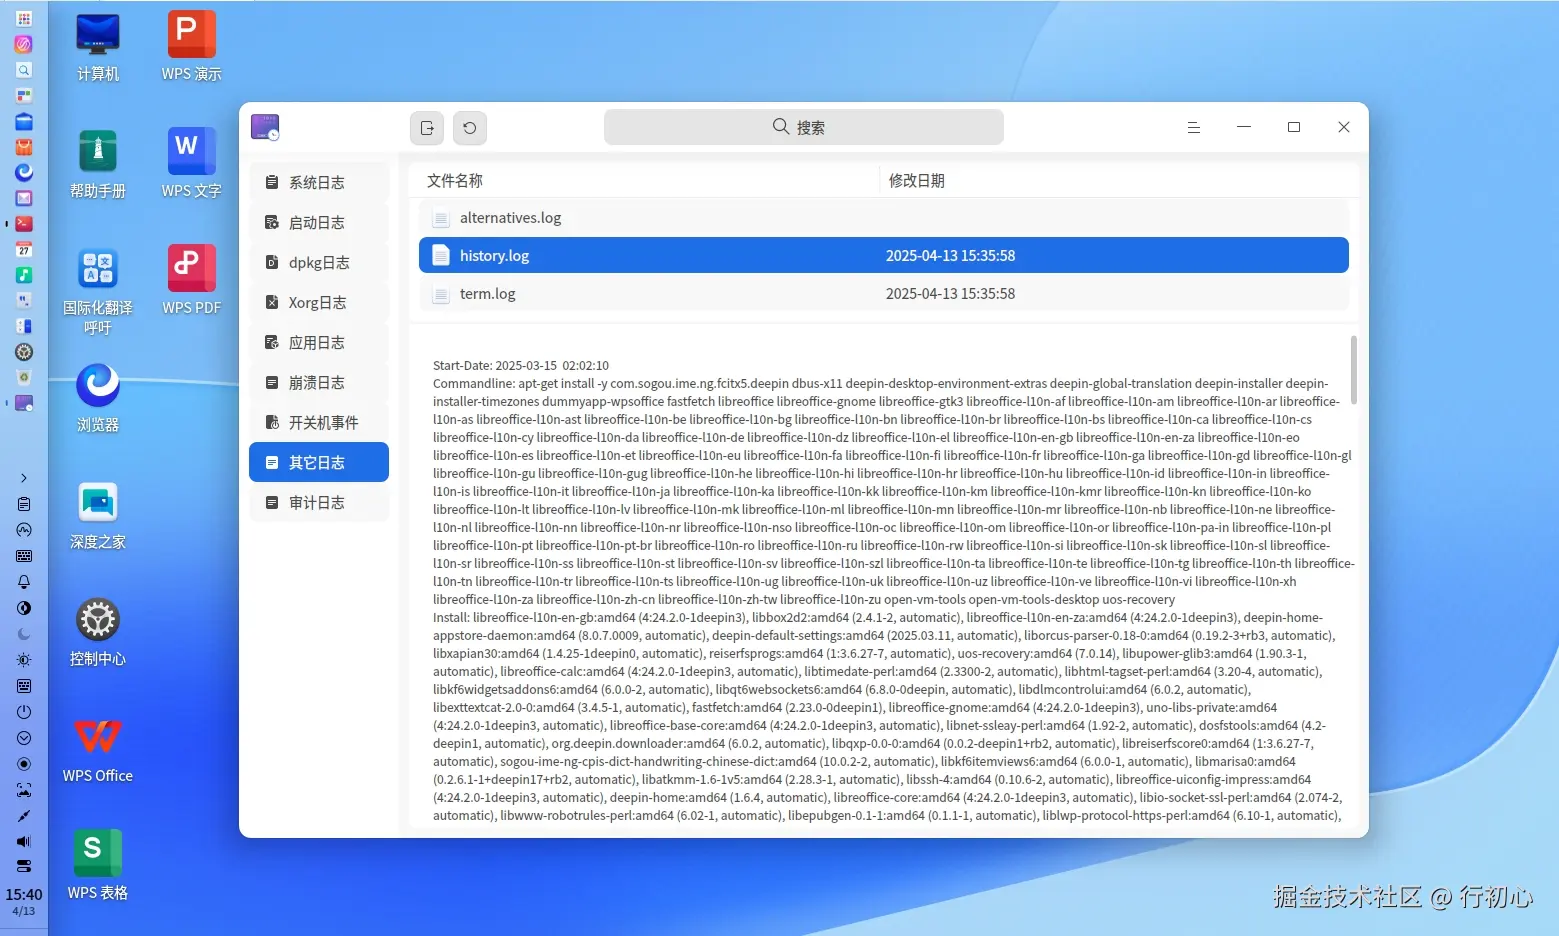Open 帮助手册 desktop icon

pyautogui.click(x=98, y=165)
